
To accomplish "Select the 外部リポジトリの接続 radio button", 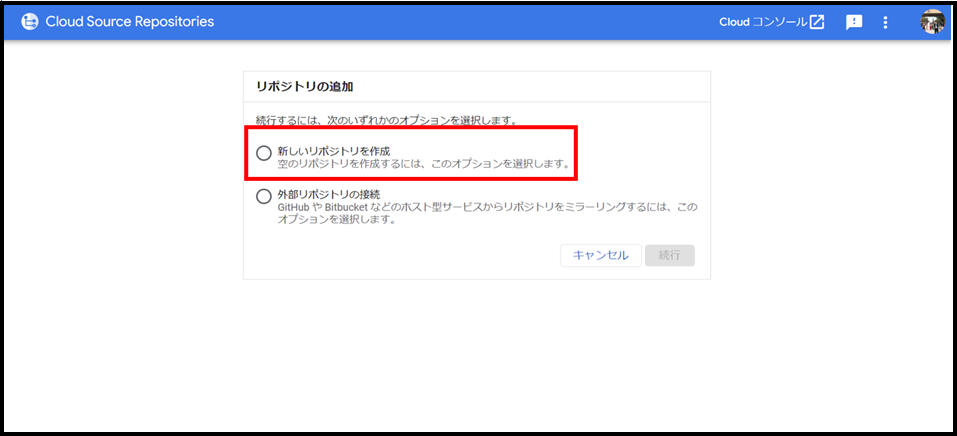I will point(263,196).
